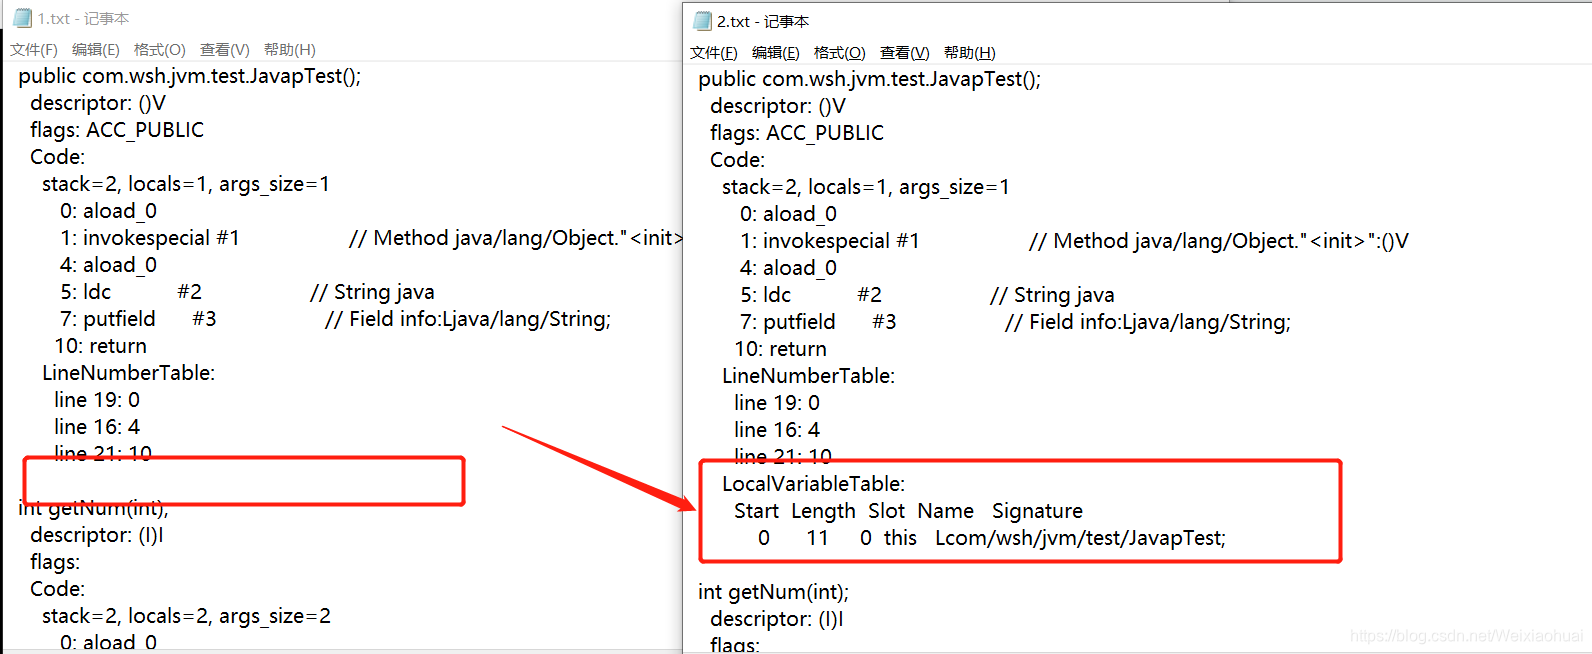Click 'line 16: 4' in 2.txt
Viewport: 1592px width, 654px height.
pyautogui.click(x=777, y=430)
